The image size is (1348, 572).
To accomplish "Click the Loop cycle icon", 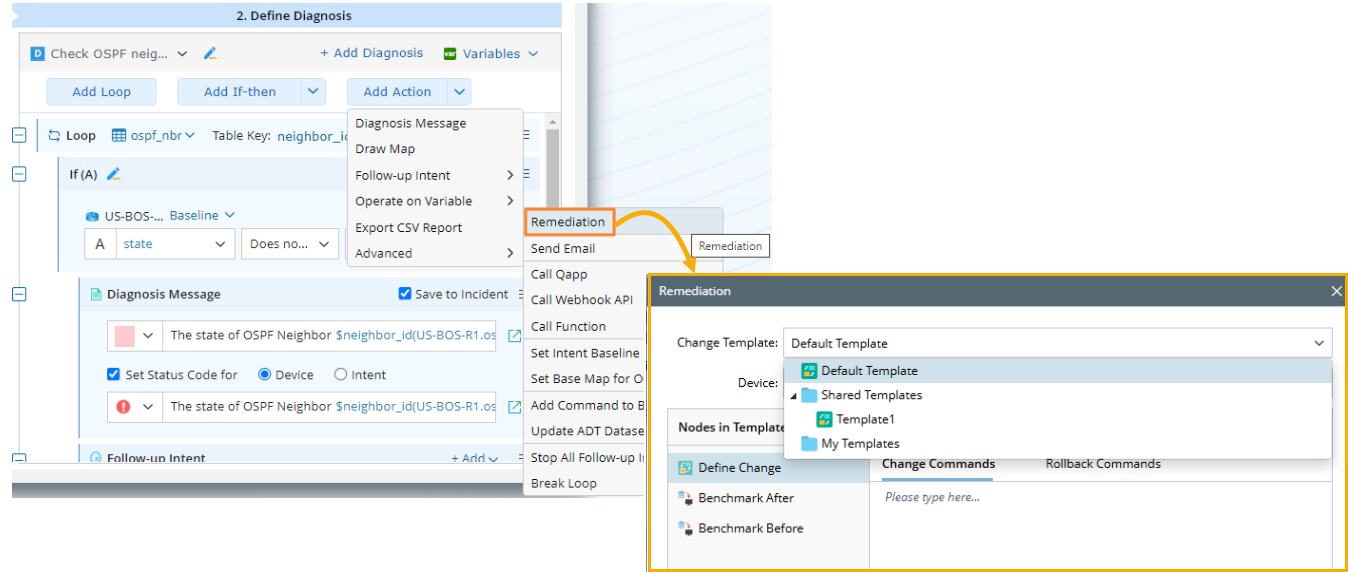I will (x=54, y=135).
